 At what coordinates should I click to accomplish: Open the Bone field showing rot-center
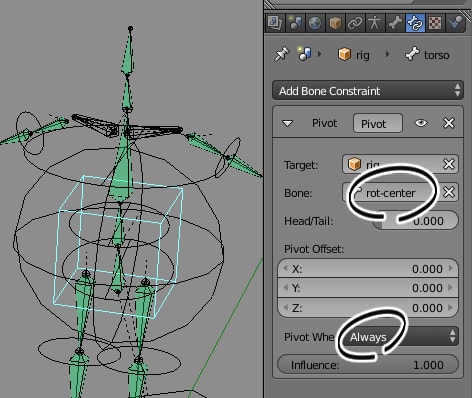tap(392, 193)
